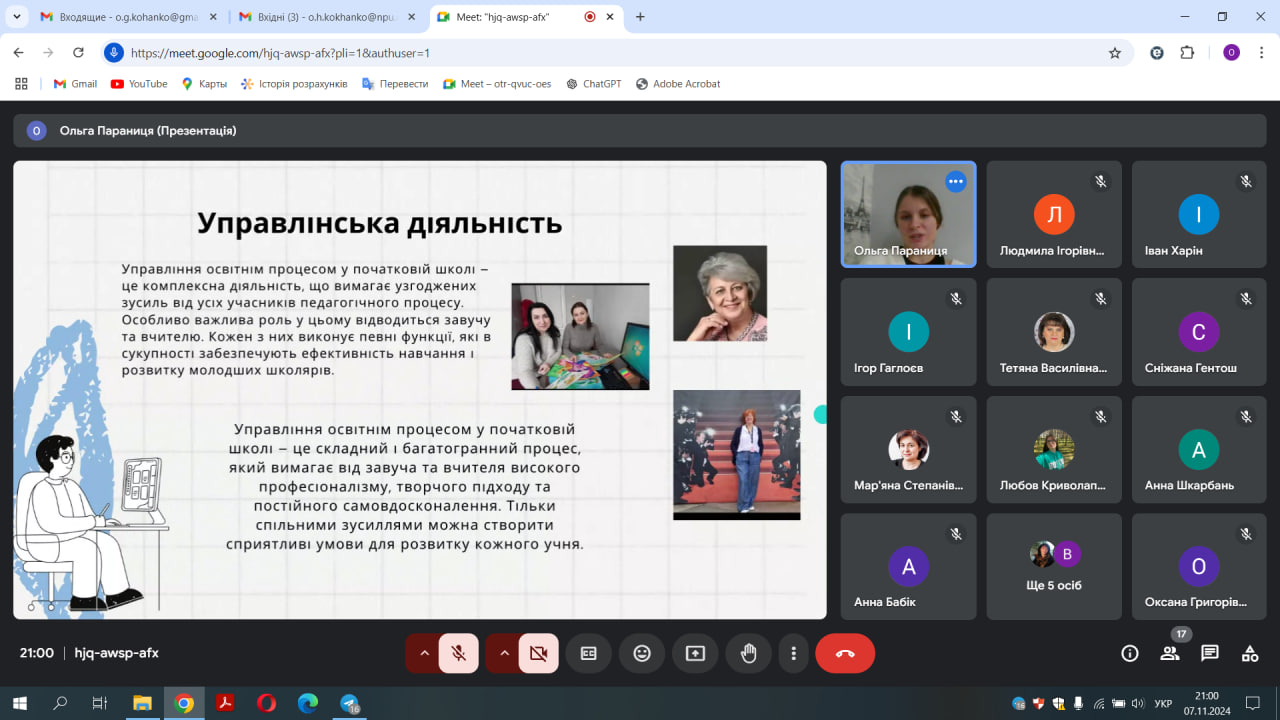Select Людмила Ігорівна participant tile
Viewport: 1280px width, 720px height.
[1054, 215]
